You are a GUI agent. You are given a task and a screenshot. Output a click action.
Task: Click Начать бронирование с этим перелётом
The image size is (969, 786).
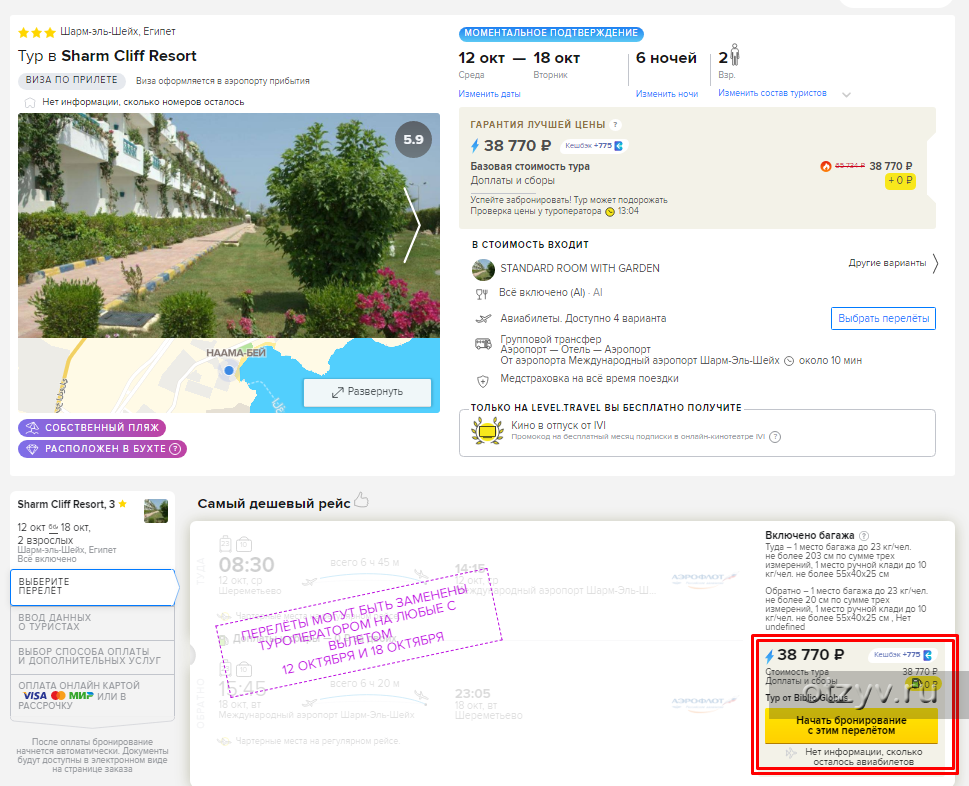click(x=851, y=726)
